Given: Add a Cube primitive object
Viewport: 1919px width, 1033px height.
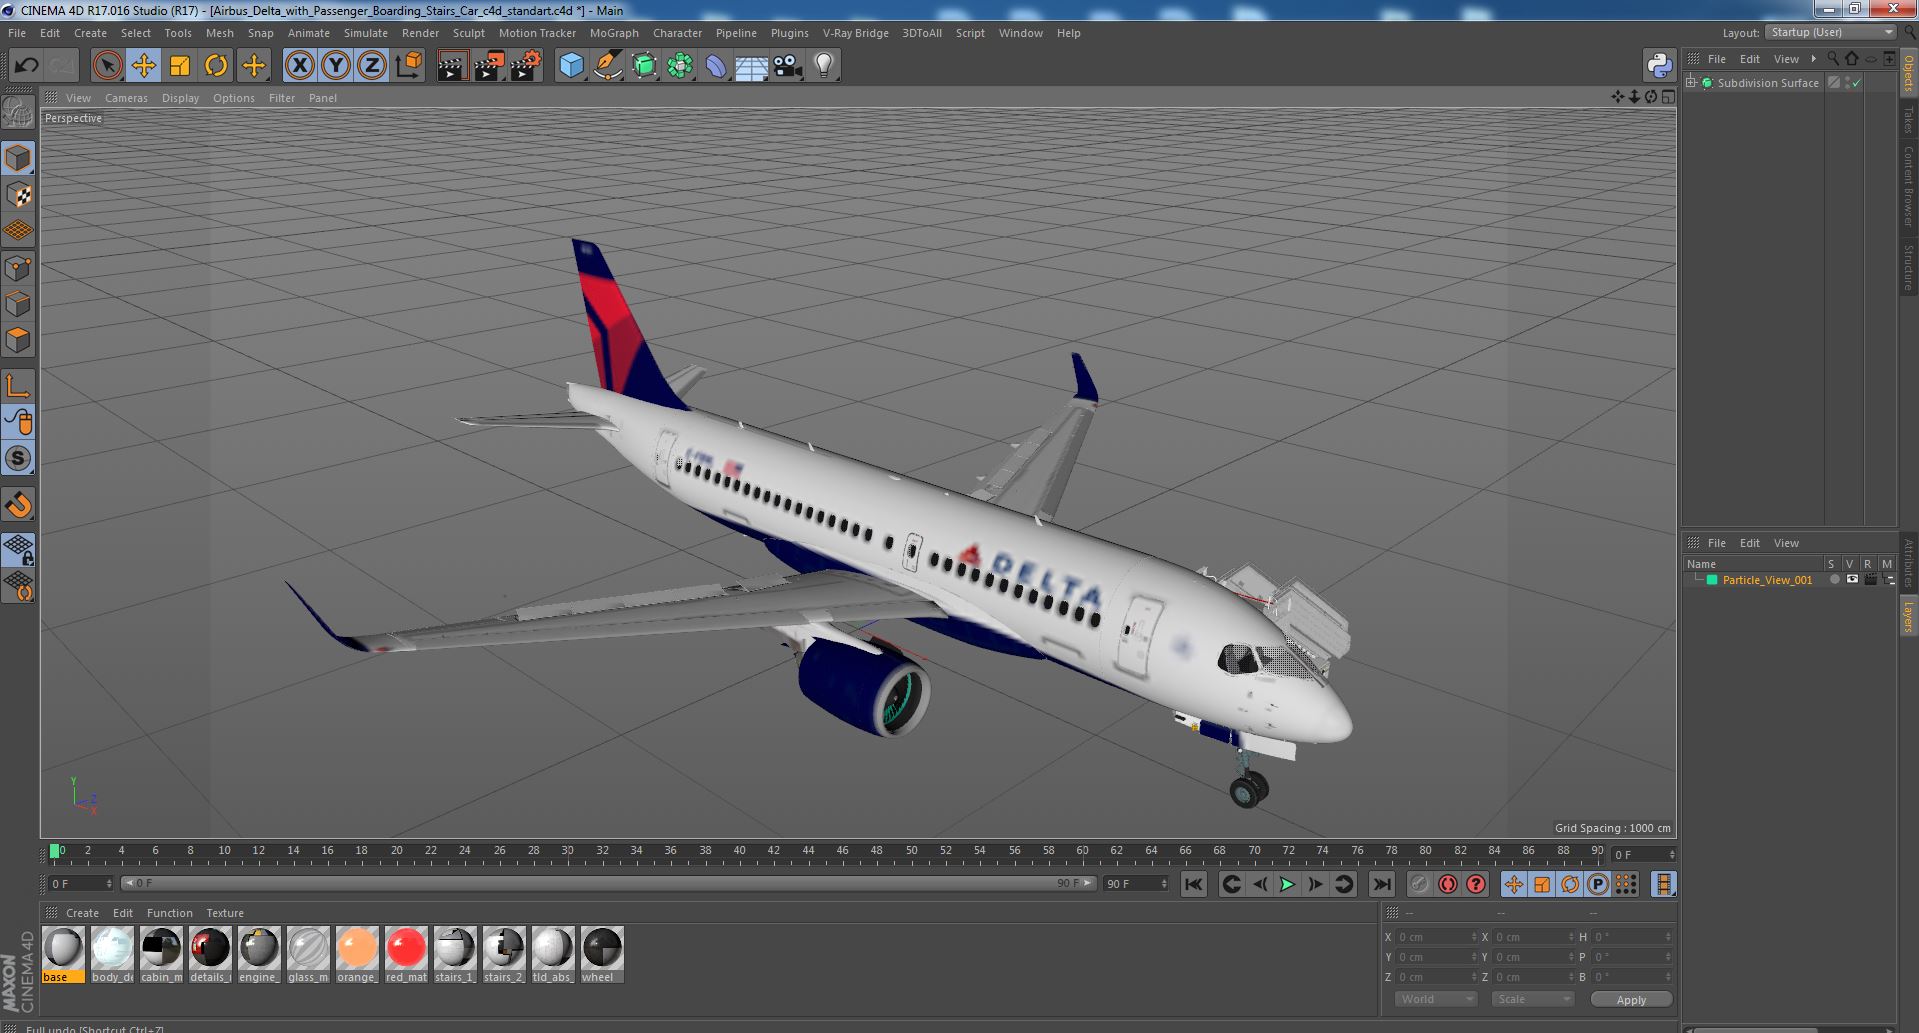Looking at the screenshot, I should tap(571, 66).
